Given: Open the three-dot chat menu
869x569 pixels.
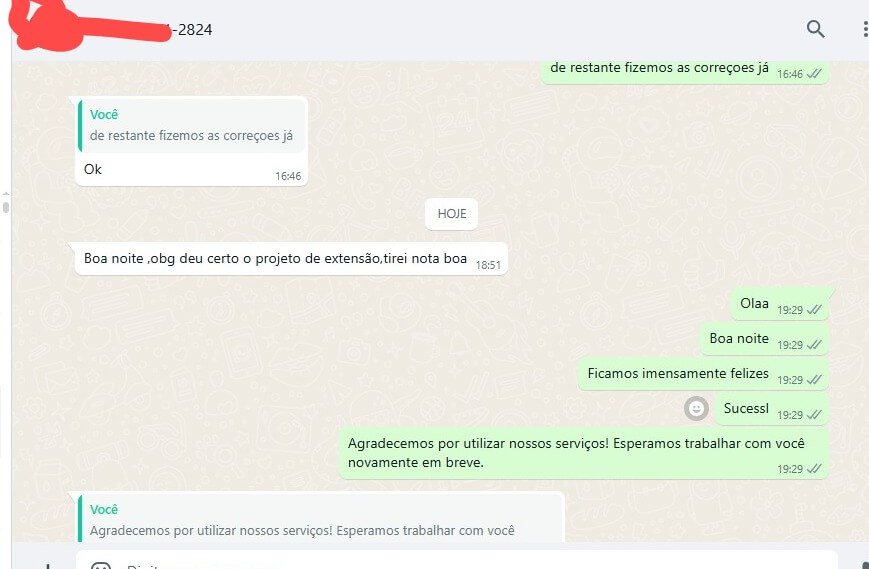Looking at the screenshot, I should [865, 29].
